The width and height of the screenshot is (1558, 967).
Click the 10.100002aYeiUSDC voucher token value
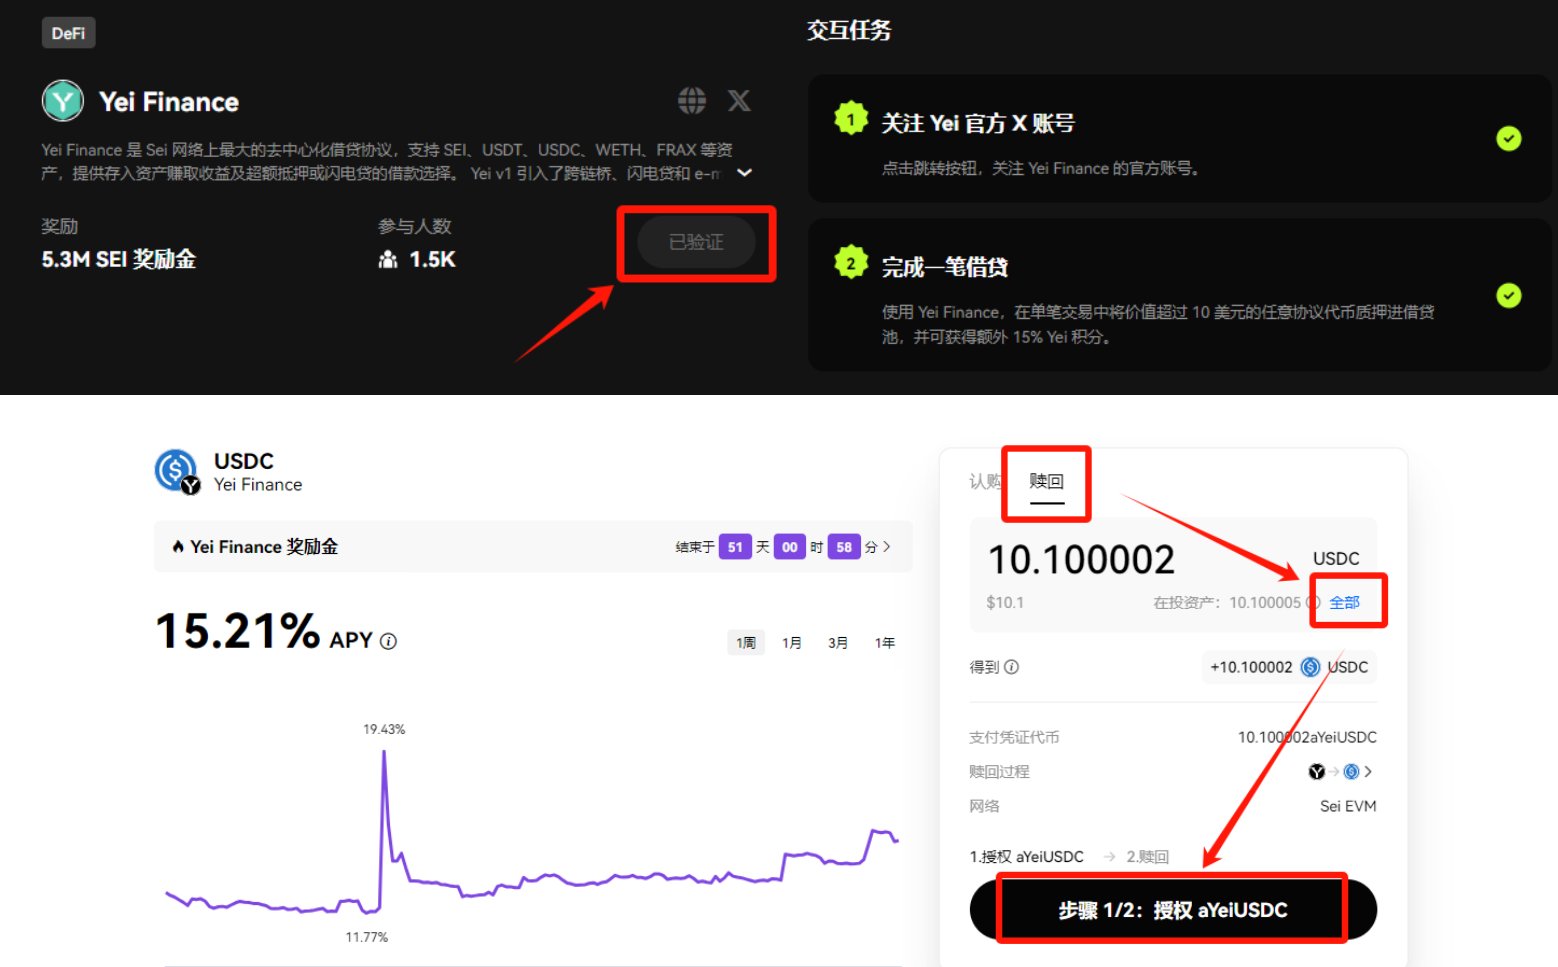point(1307,737)
